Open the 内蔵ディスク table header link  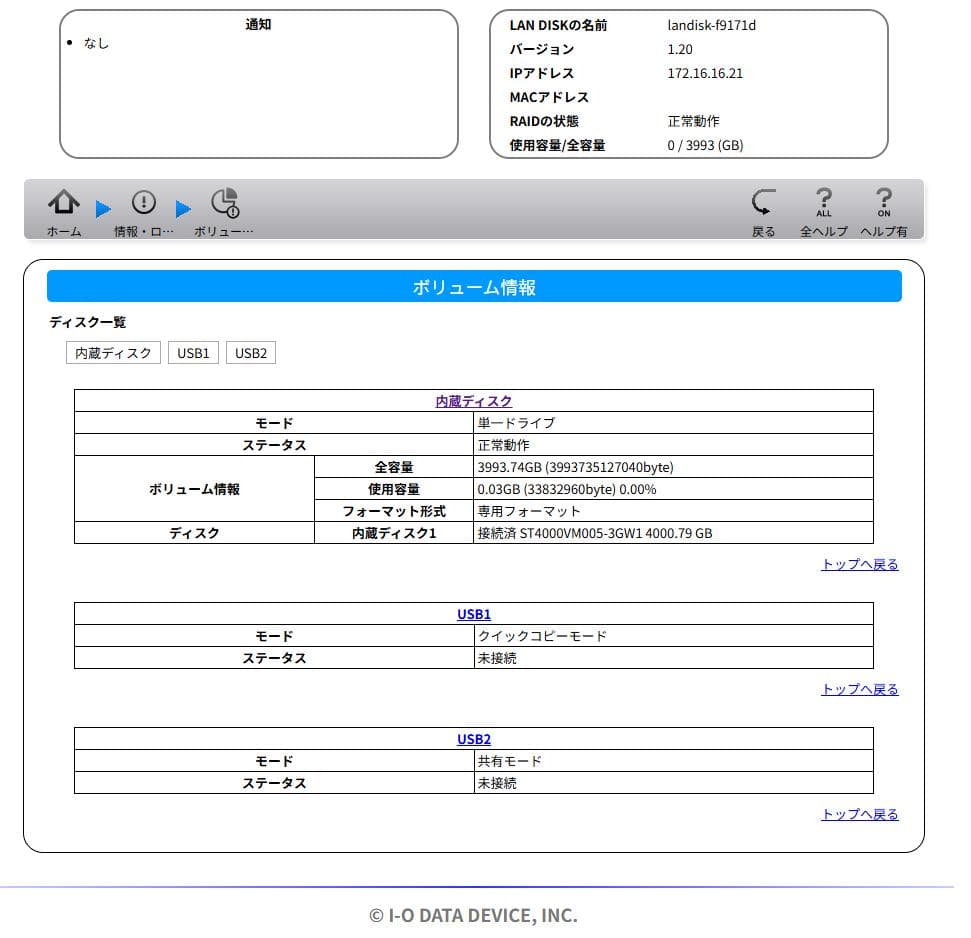pyautogui.click(x=473, y=400)
